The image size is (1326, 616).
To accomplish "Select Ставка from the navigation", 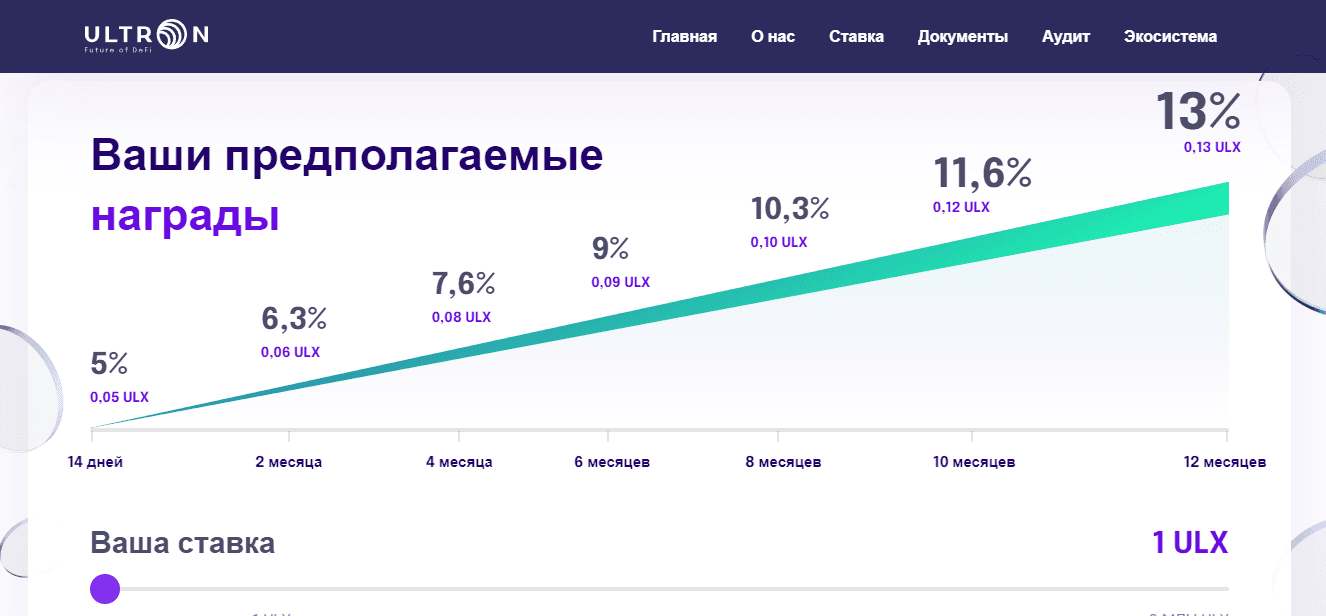I will [x=855, y=36].
